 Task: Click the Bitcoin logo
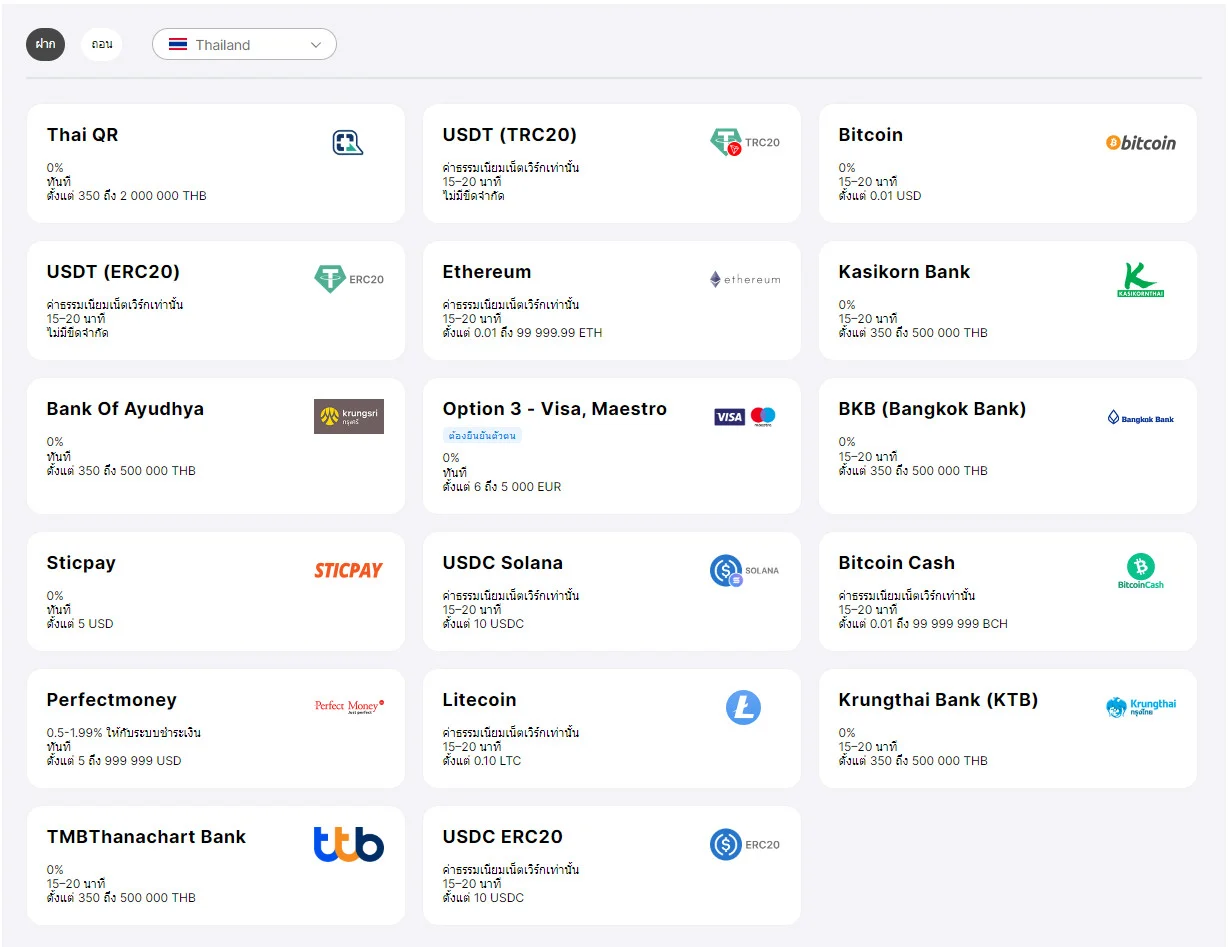click(x=1141, y=143)
